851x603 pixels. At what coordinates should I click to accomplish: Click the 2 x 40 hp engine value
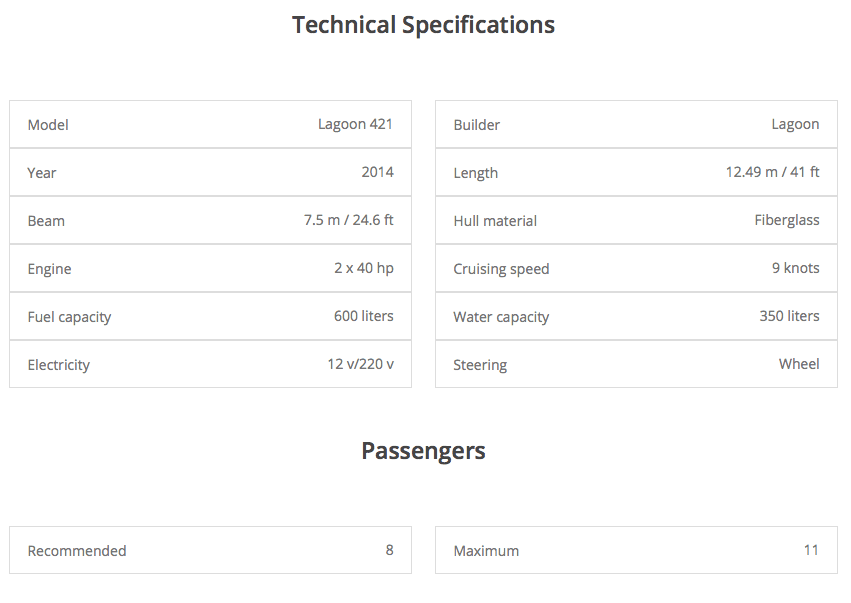point(363,268)
